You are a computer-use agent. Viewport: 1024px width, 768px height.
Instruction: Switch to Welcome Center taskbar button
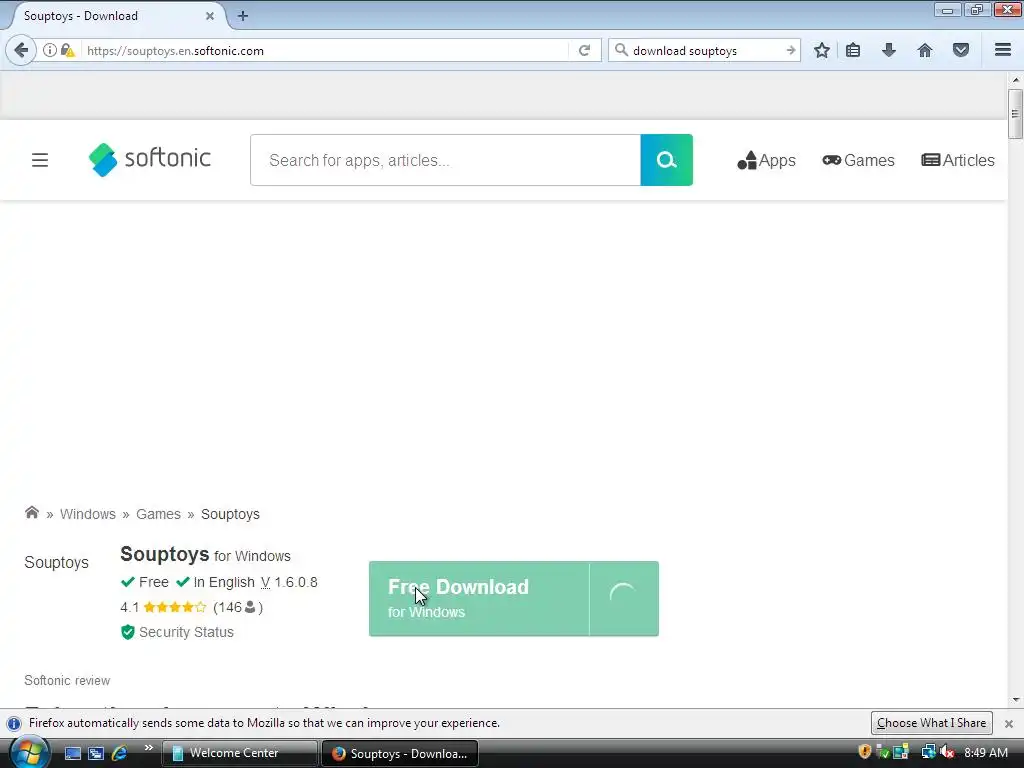pyautogui.click(x=239, y=753)
